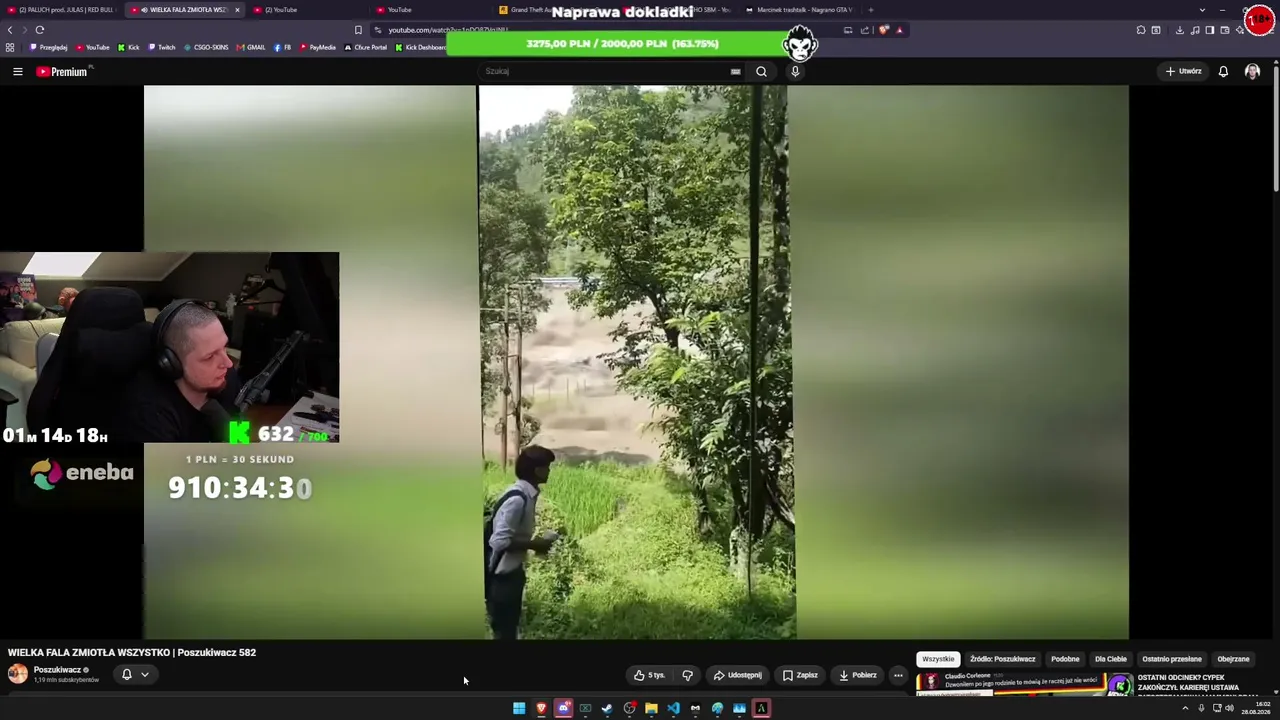Viewport: 1280px width, 720px height.
Task: Click the video title "WIELKA FALA ZMIOTŁA WSZYSTKO"
Action: [89, 652]
